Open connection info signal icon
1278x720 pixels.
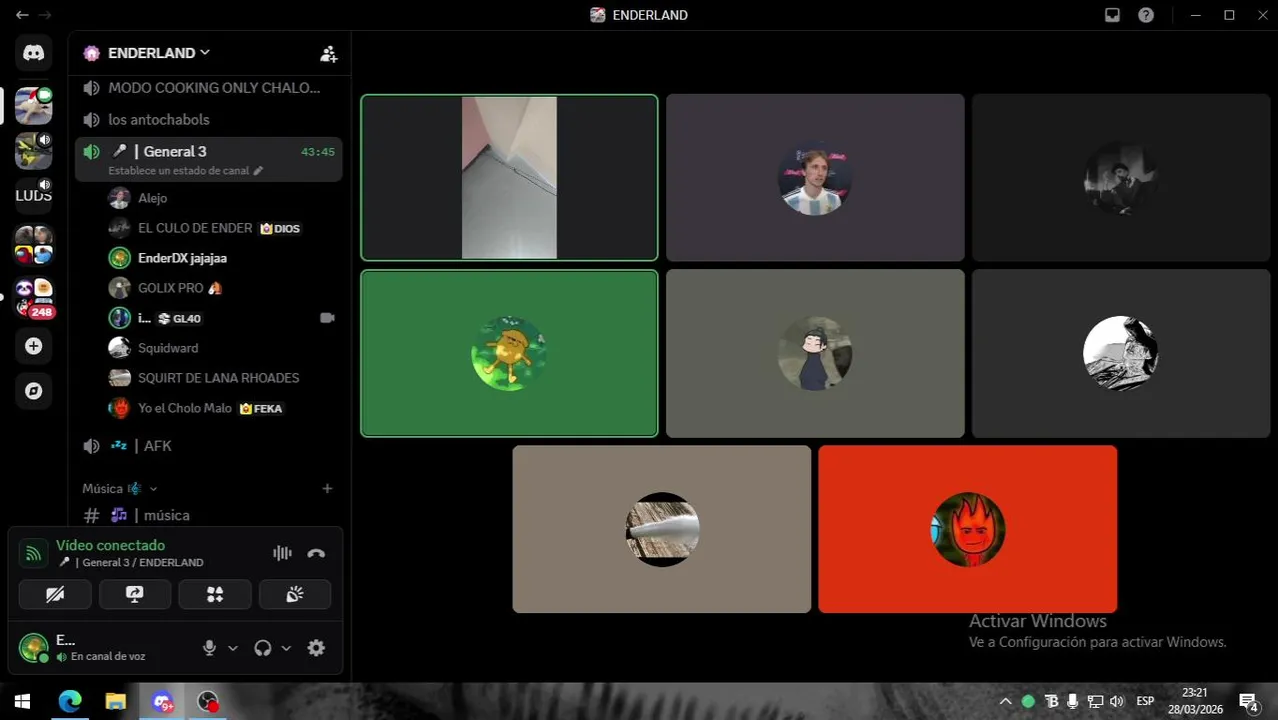point(33,553)
